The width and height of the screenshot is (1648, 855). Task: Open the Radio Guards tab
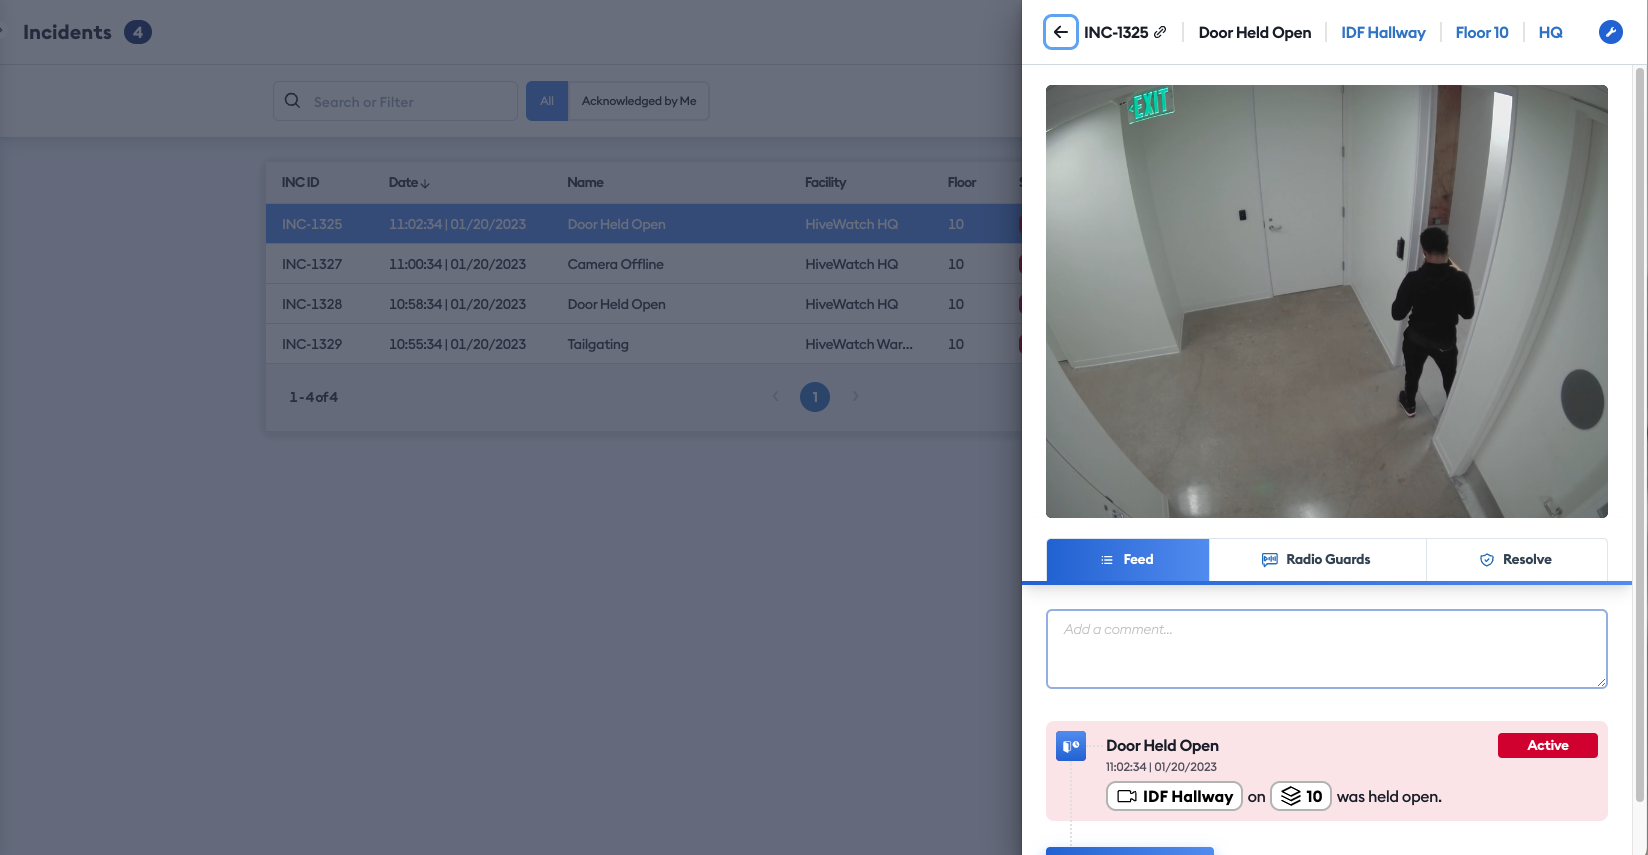[x=1317, y=560]
